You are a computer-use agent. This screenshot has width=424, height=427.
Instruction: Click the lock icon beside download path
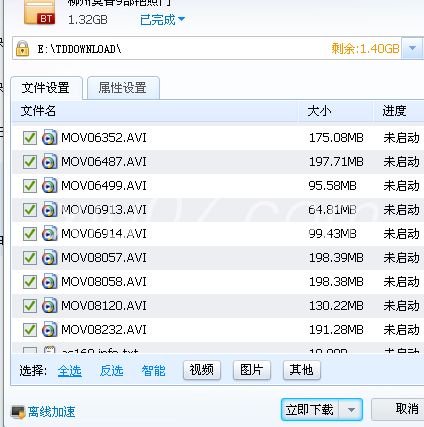pos(22,48)
